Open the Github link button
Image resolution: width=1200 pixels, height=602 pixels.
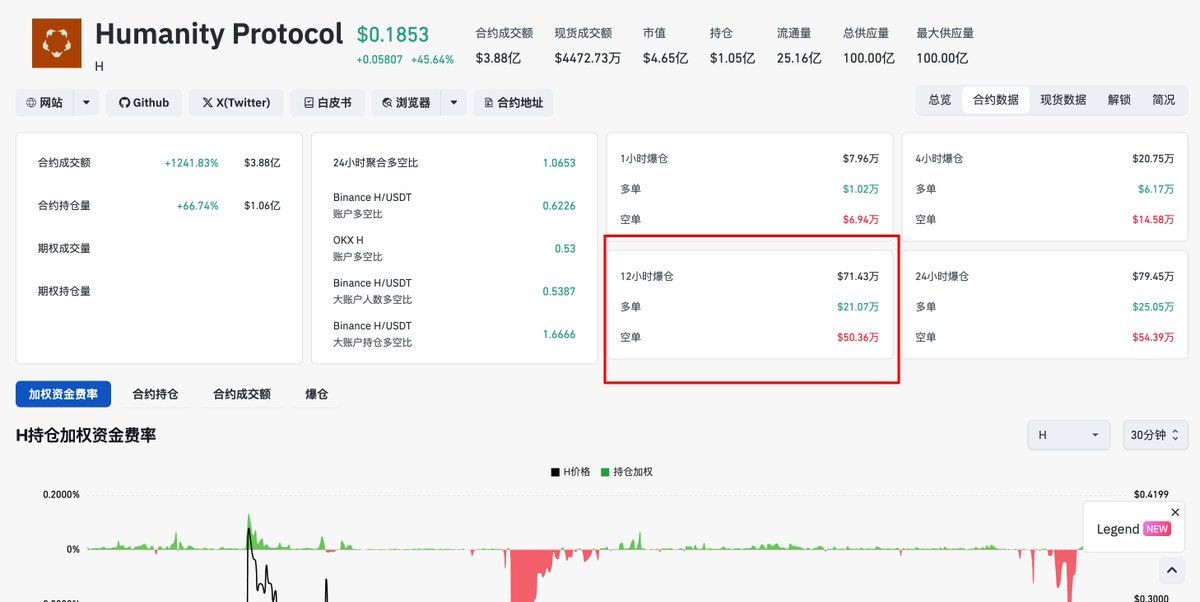pos(144,102)
